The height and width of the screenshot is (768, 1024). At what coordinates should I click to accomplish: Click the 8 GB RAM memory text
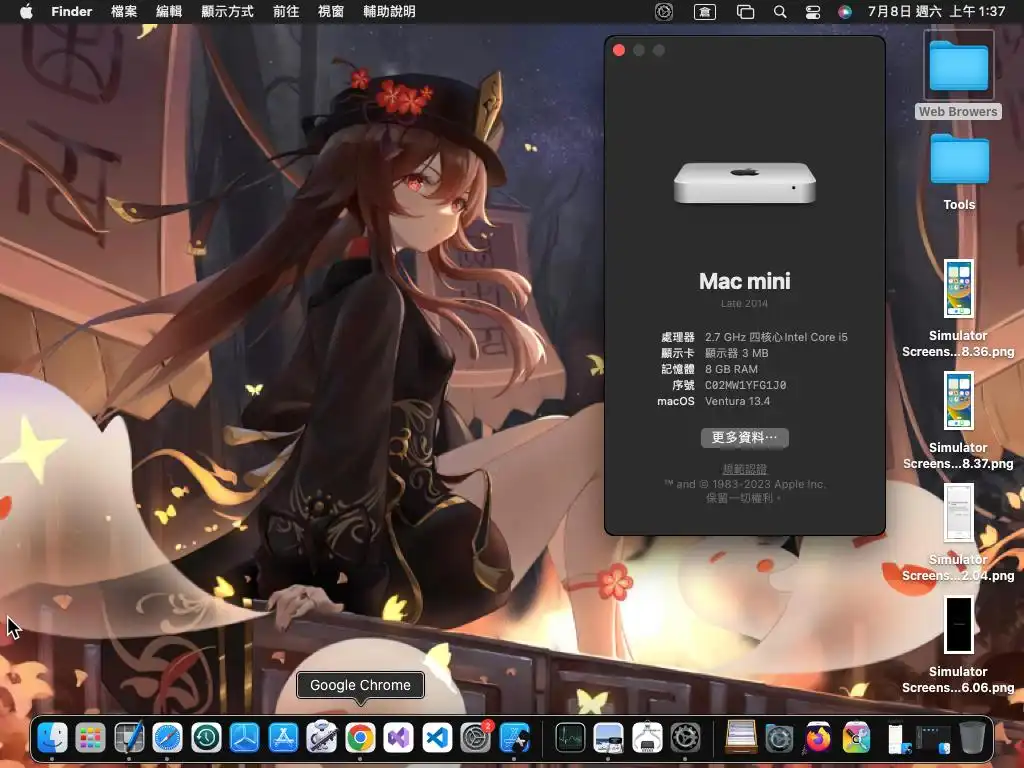[731, 369]
